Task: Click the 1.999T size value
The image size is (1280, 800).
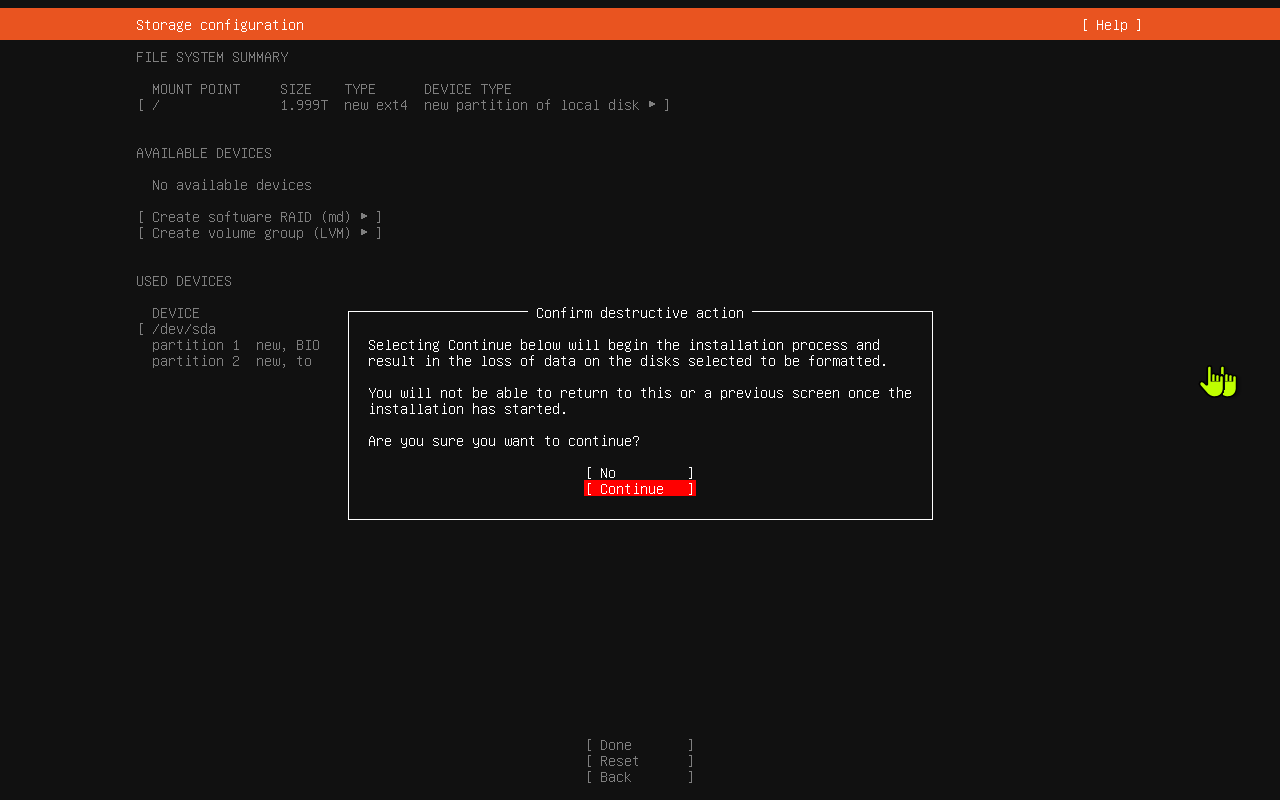Action: coord(304,105)
